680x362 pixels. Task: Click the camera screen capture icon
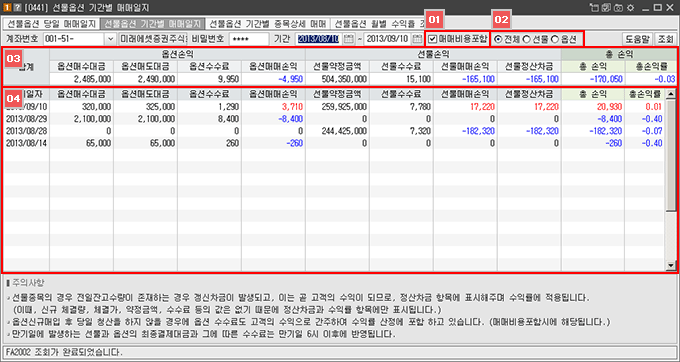coord(618,7)
